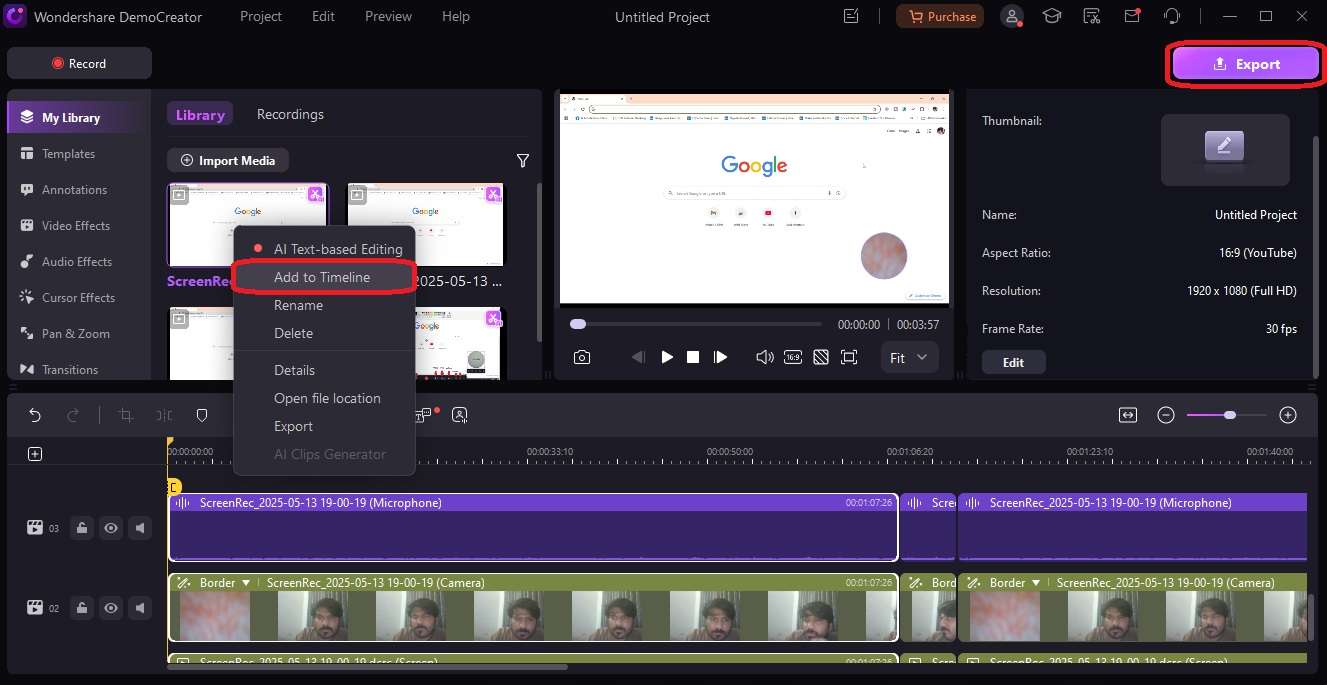Viewport: 1327px width, 685px height.
Task: Zoom out the timeline with minus button
Action: pyautogui.click(x=1166, y=415)
